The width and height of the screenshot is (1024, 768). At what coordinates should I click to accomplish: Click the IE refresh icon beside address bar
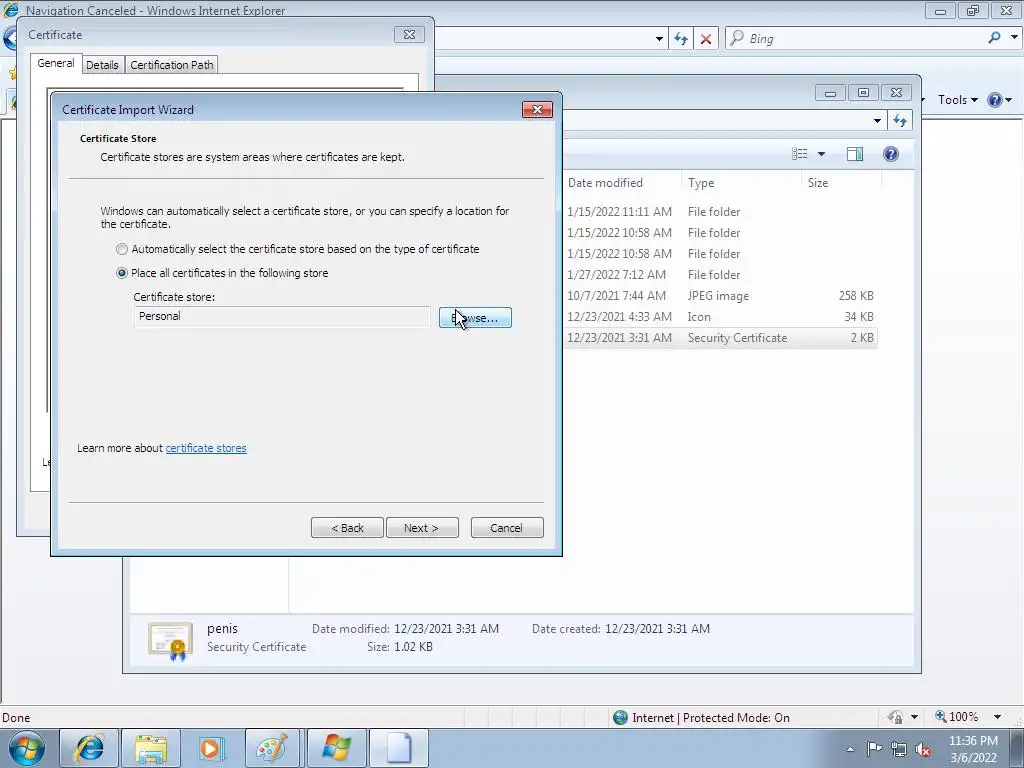(x=681, y=39)
